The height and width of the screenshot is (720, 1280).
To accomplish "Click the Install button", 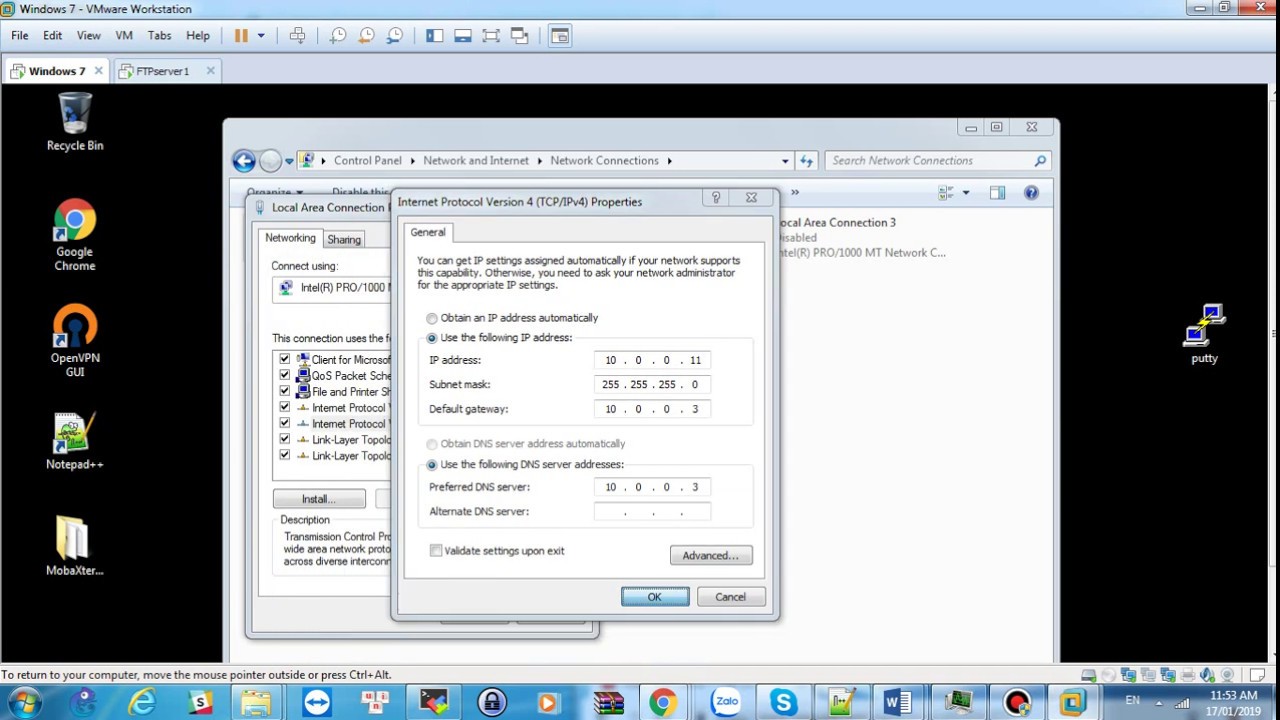I will (x=319, y=499).
